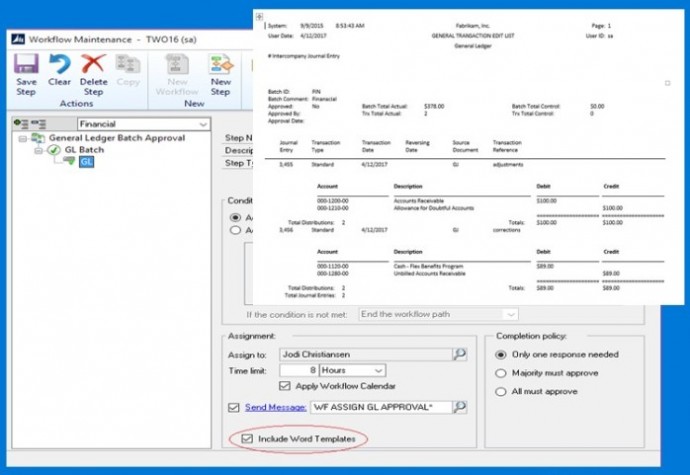Select the GL Batch tree item
Viewport: 690px width, 475px height.
click(x=84, y=150)
